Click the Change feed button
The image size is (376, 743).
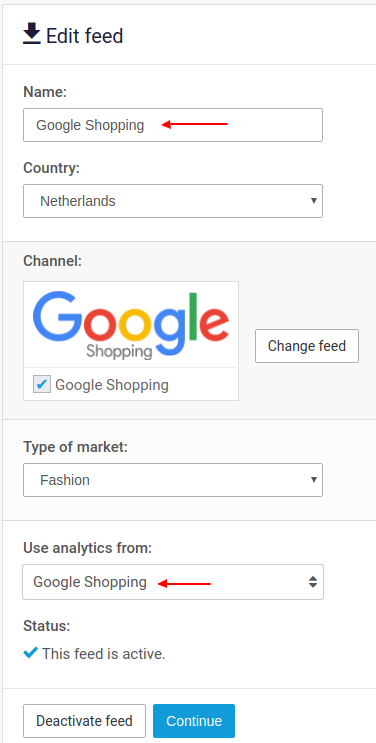click(x=307, y=346)
